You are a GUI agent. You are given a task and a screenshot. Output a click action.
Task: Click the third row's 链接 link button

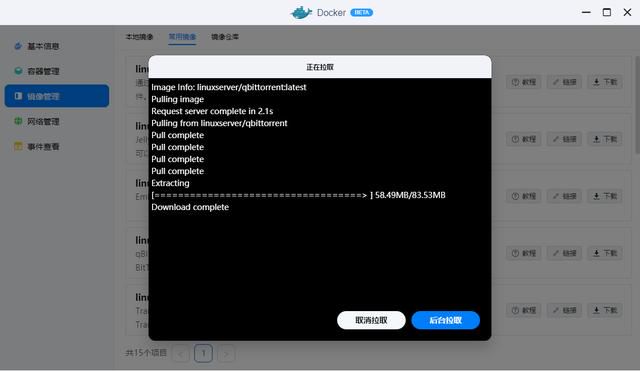(564, 196)
